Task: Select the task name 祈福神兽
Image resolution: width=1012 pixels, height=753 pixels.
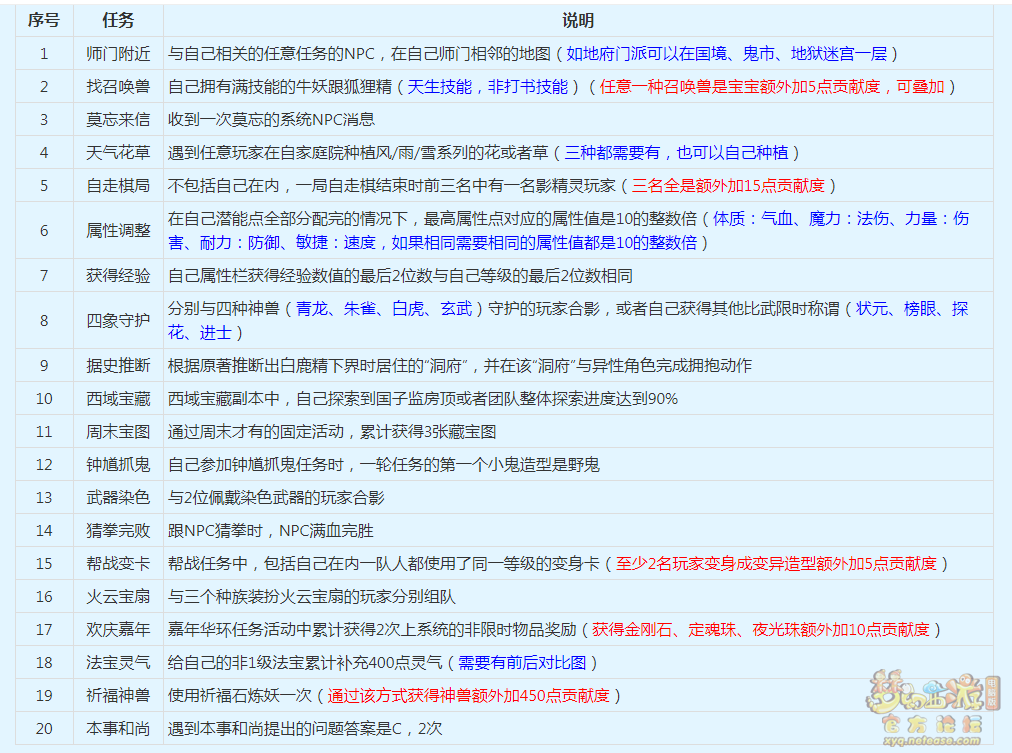Action: point(118,696)
